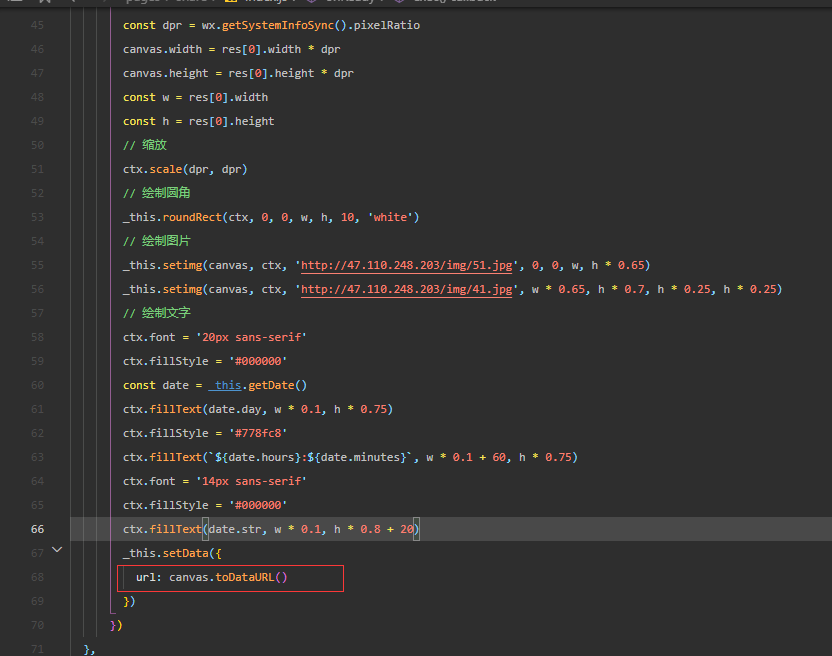
Task: Click line number 50 in the gutter
Action: pyautogui.click(x=37, y=145)
